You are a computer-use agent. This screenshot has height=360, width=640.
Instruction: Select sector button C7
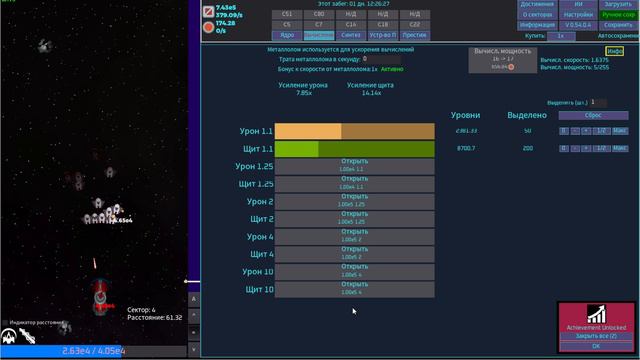319,24
